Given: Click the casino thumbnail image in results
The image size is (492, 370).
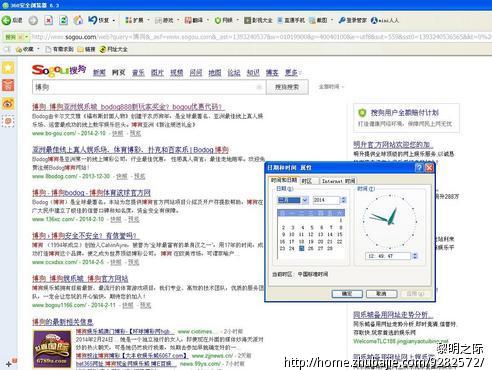Looking at the screenshot, I should tap(52, 349).
